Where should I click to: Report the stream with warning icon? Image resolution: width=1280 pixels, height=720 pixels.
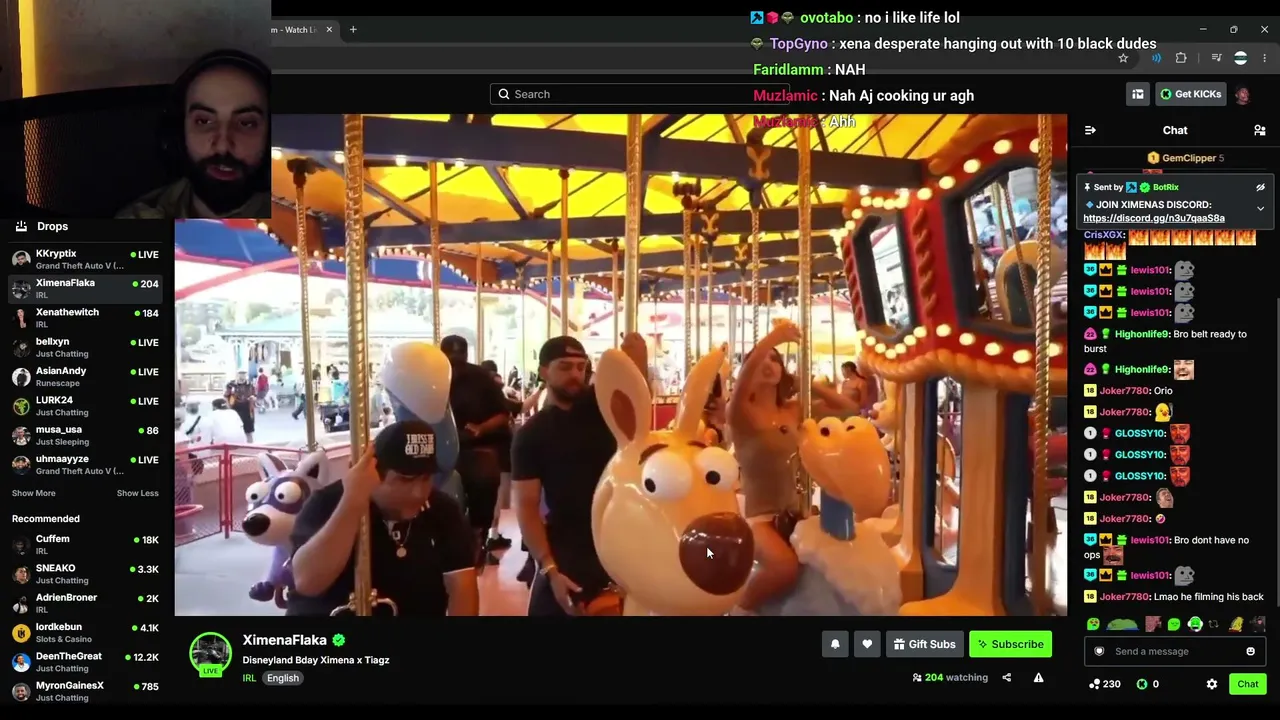[1038, 678]
